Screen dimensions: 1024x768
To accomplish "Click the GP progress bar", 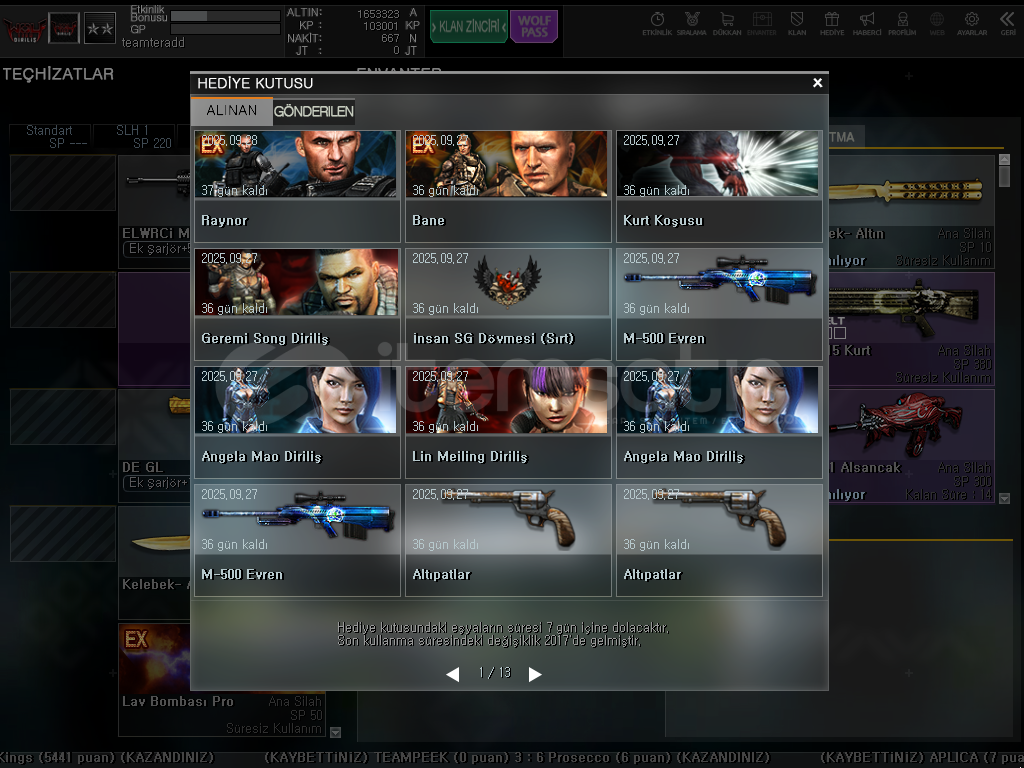I will (x=225, y=29).
